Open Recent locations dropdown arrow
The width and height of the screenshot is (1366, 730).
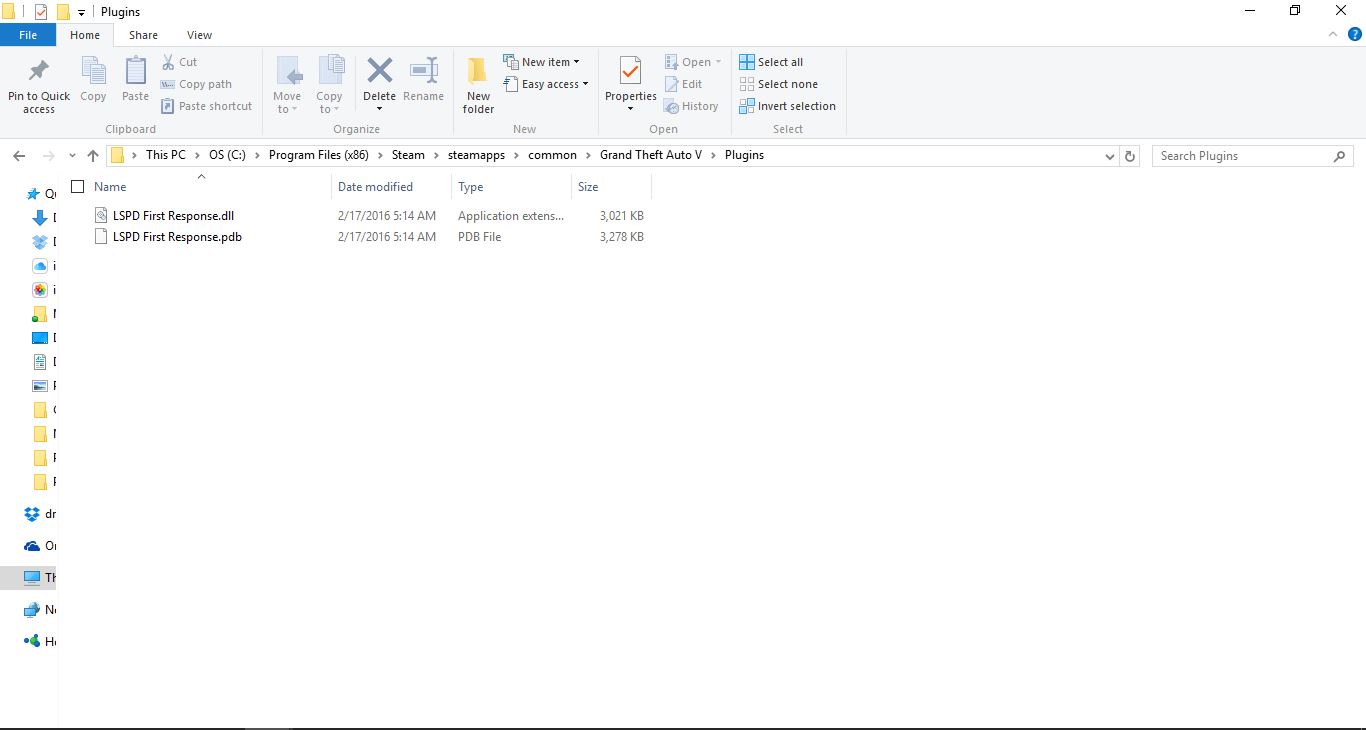pyautogui.click(x=72, y=156)
